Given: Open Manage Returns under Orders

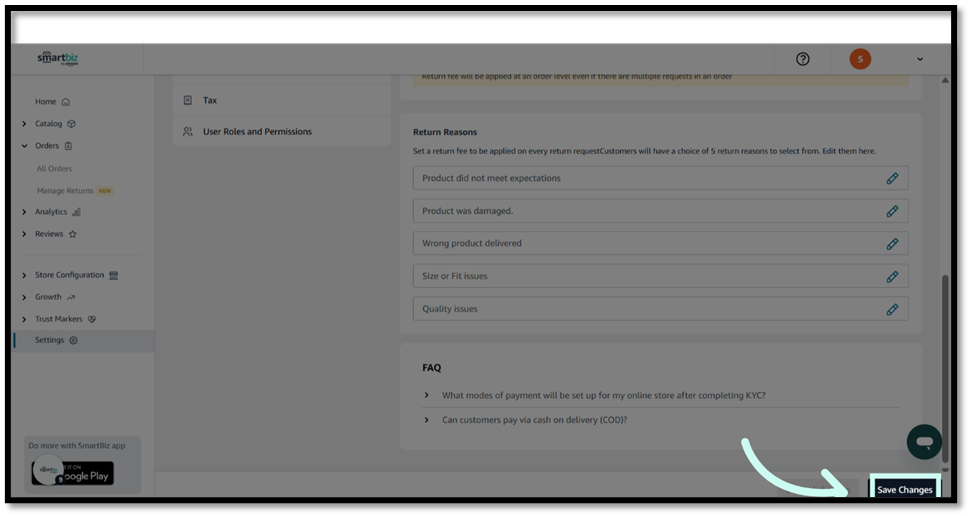Looking at the screenshot, I should (x=65, y=190).
